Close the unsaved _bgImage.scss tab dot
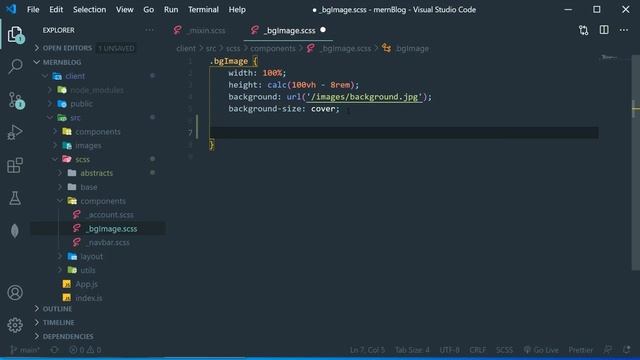 [323, 30]
